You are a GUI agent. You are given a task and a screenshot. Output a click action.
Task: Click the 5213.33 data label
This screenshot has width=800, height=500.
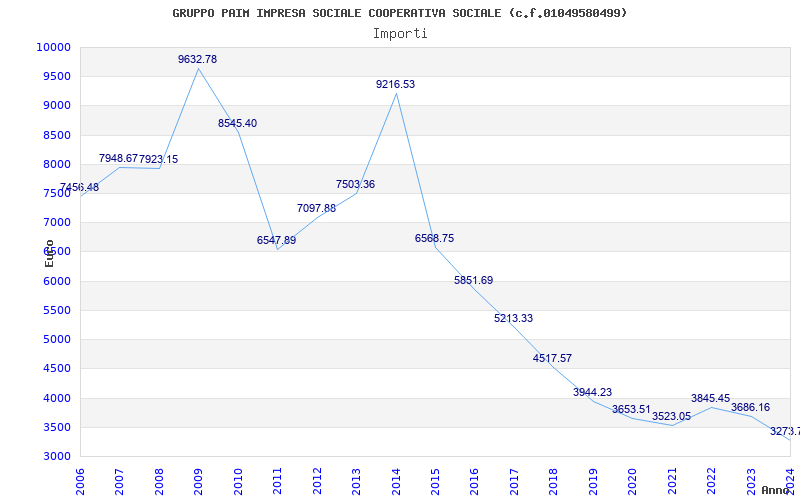coord(513,318)
